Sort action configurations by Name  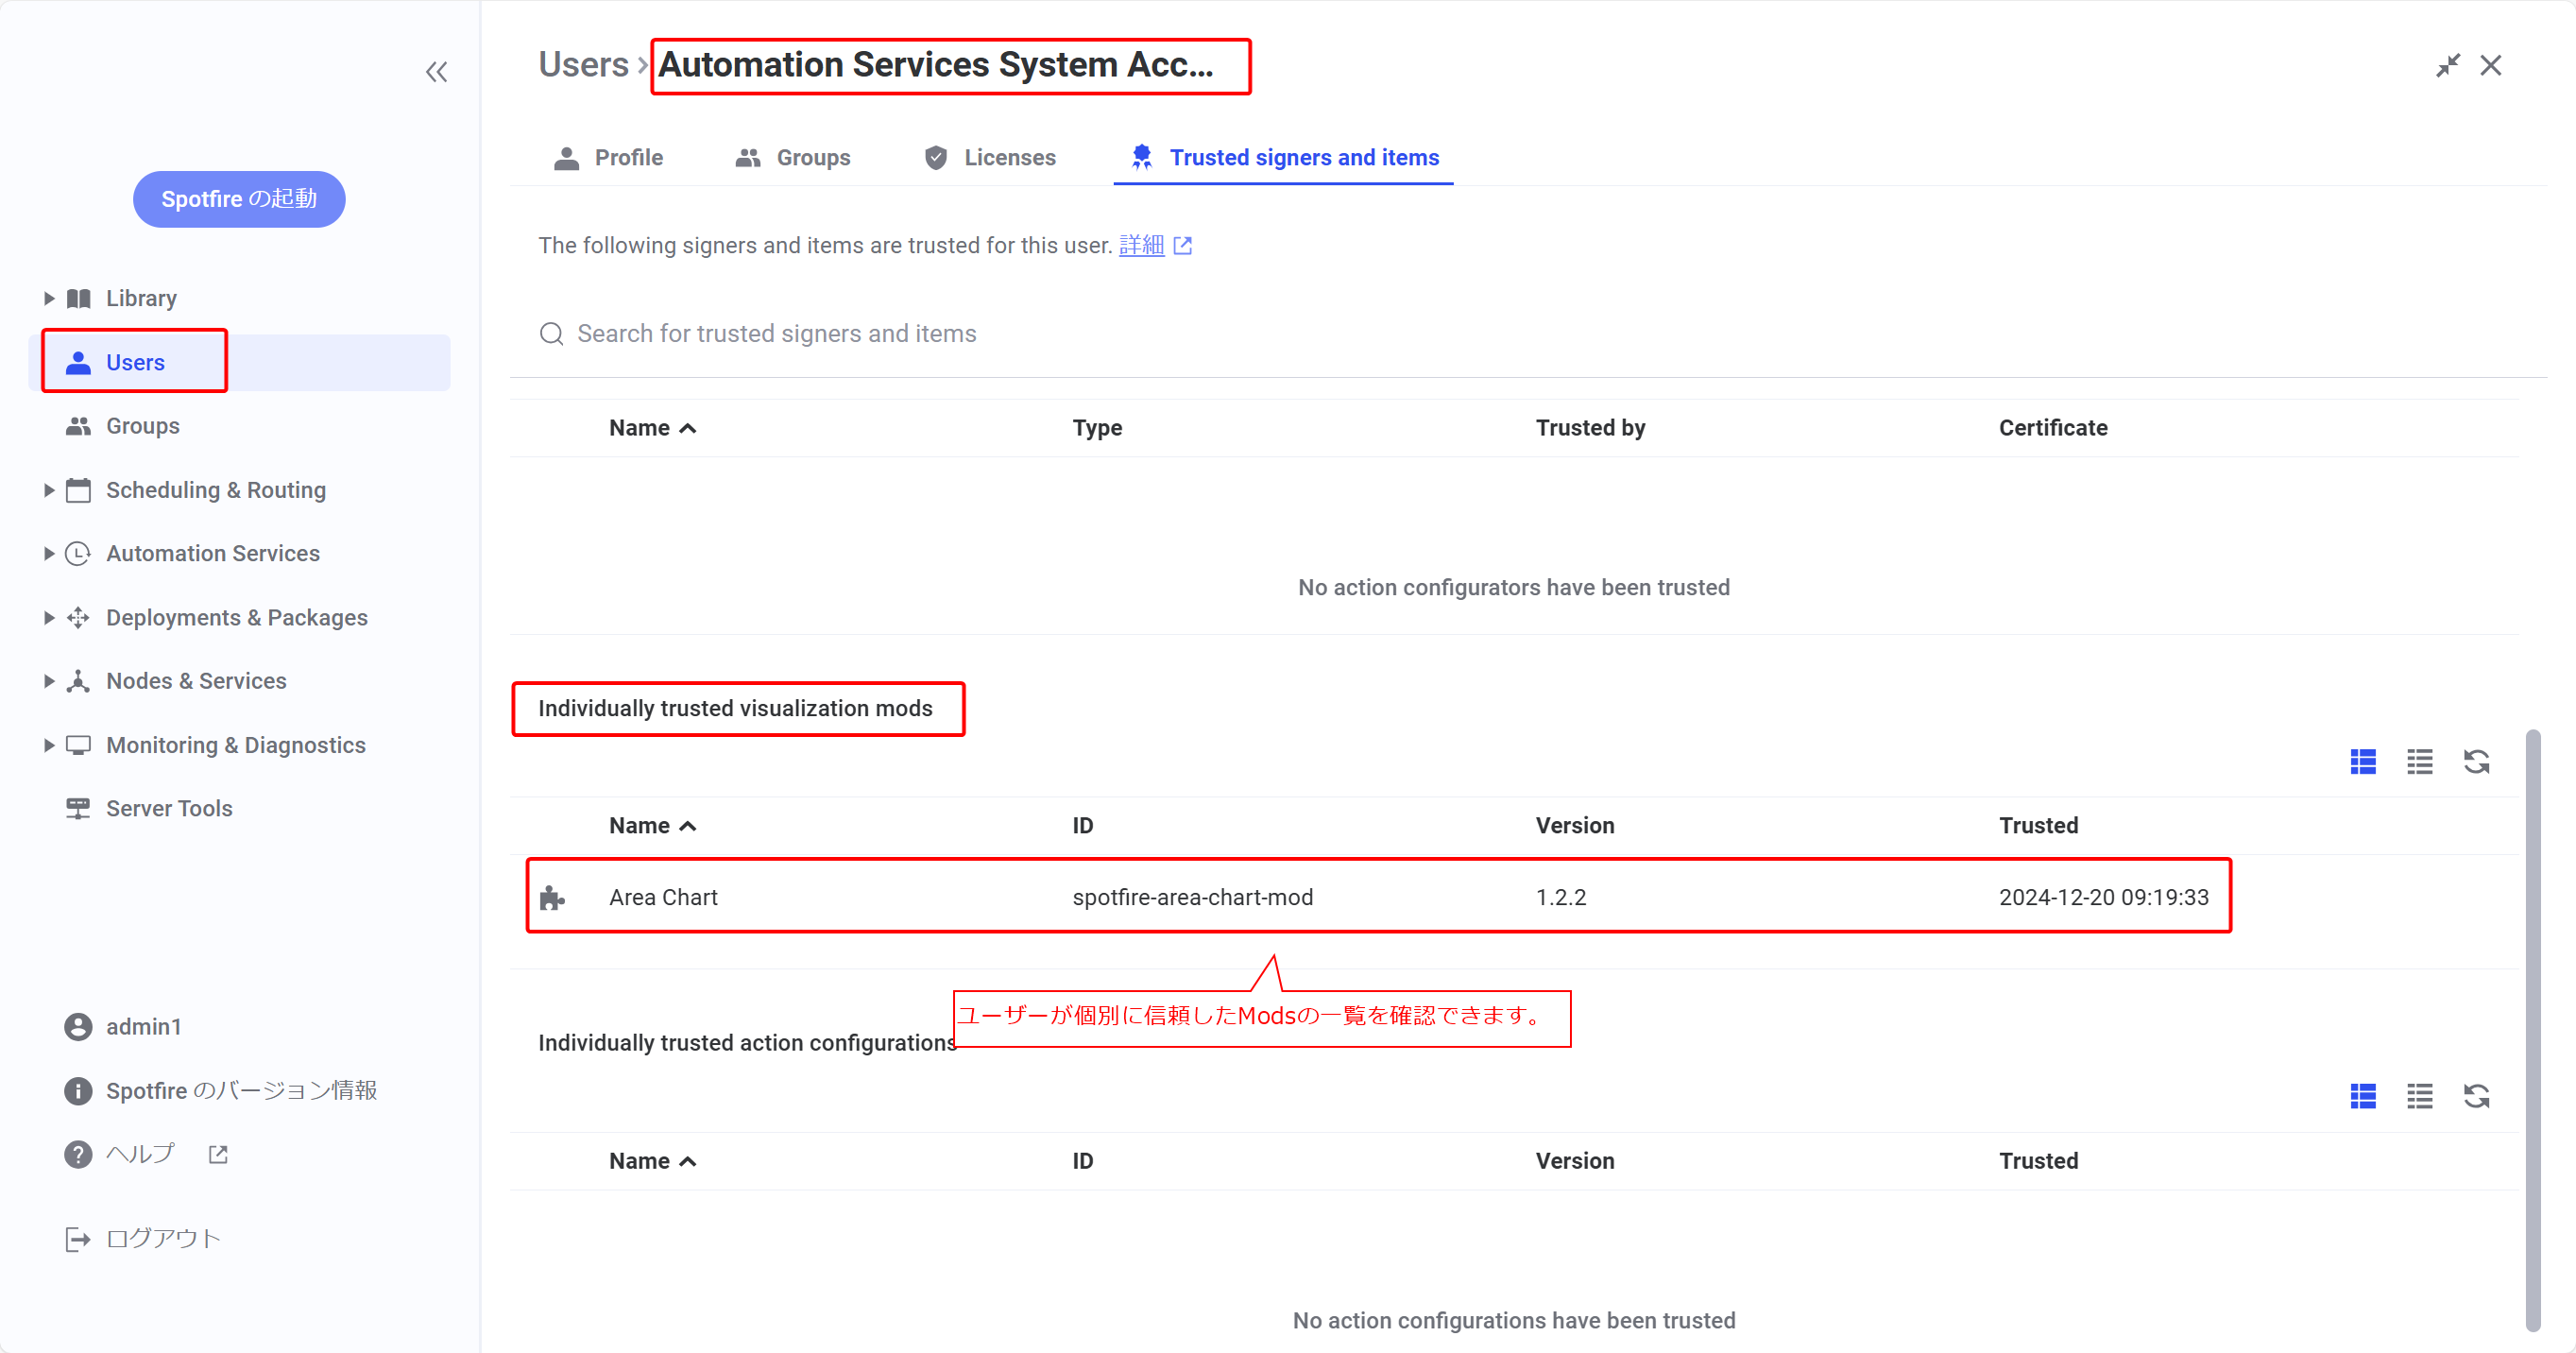tap(652, 1161)
